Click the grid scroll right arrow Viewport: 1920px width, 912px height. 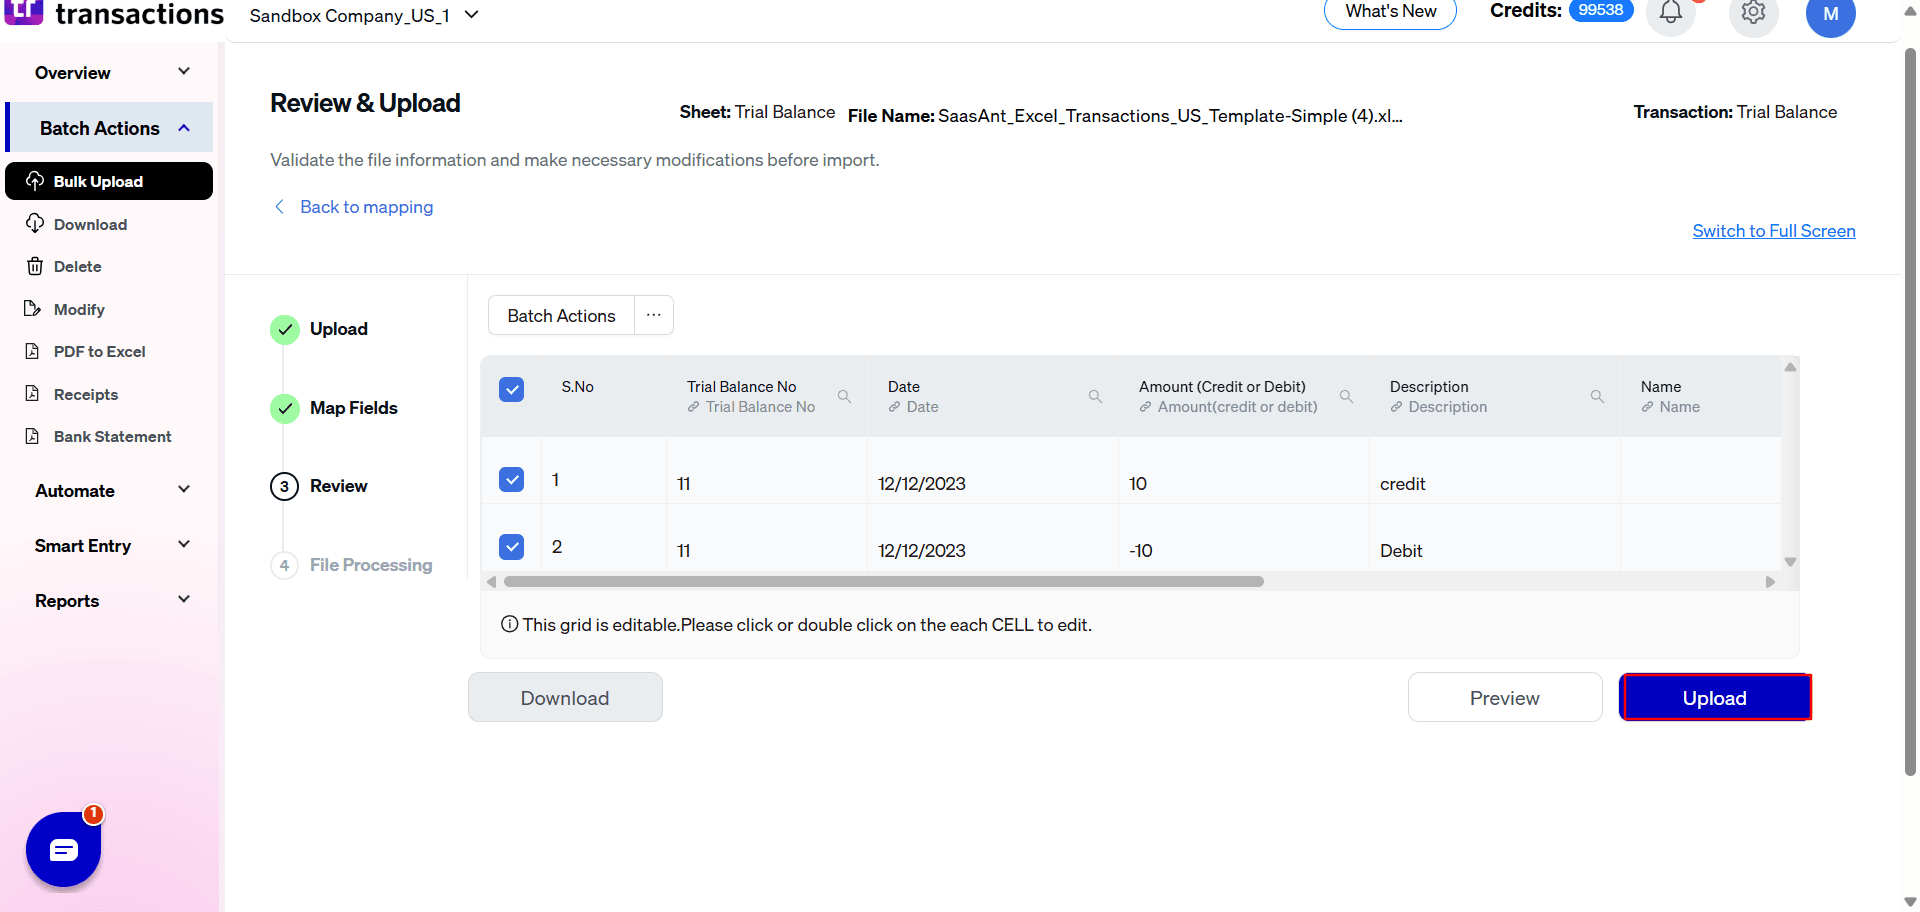click(x=1770, y=581)
